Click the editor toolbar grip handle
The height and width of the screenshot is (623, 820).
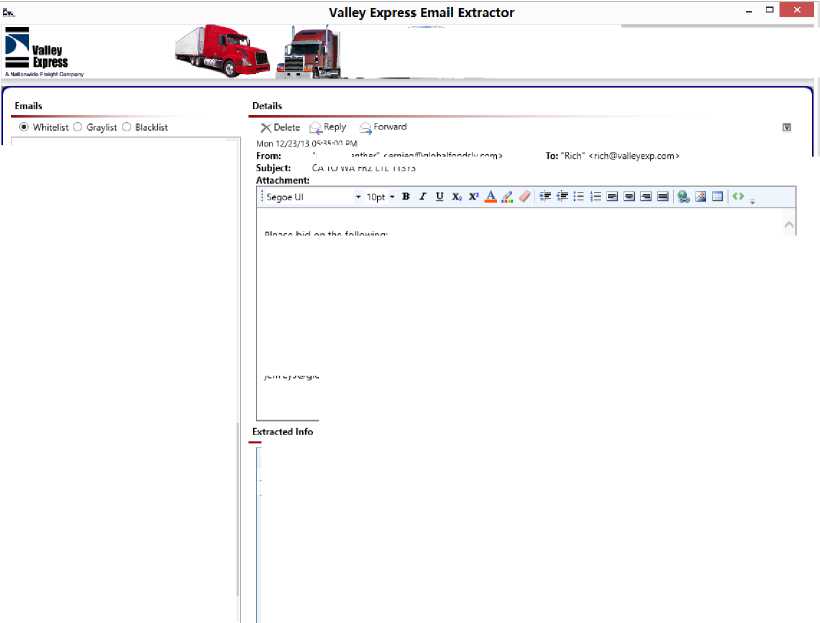click(262, 197)
